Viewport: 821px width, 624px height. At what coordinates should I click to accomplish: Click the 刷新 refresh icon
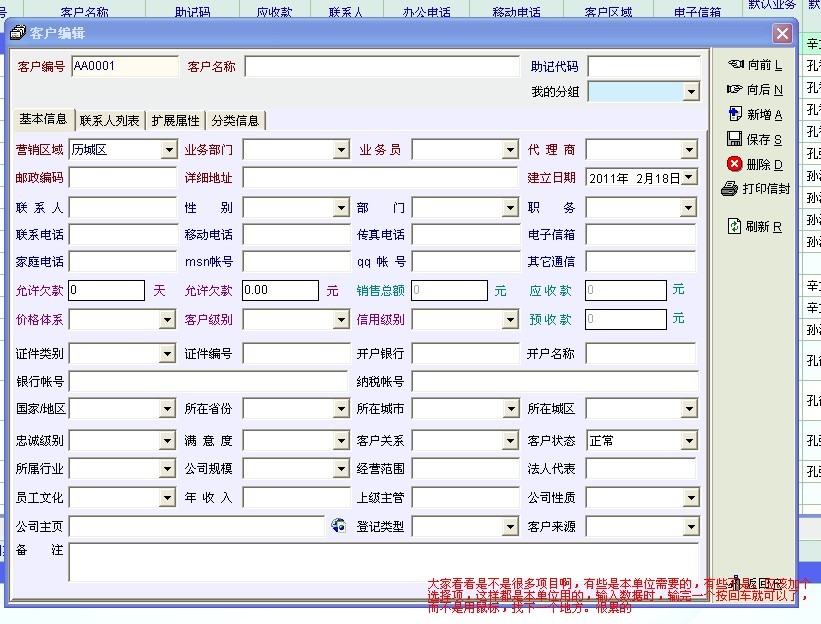tap(735, 227)
